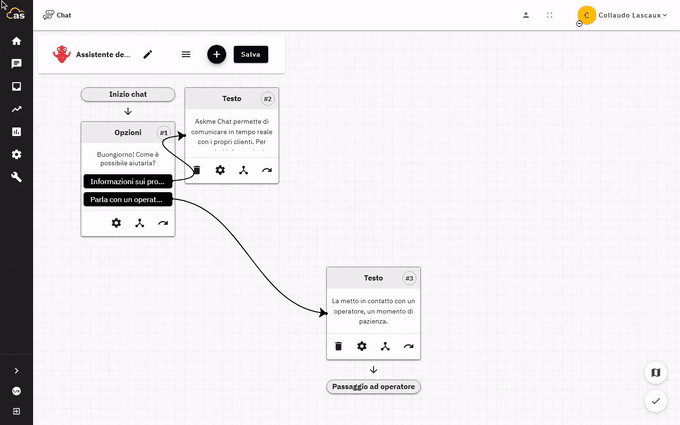Click the Informazioni sui pro... option
680x425 pixels.
128,182
